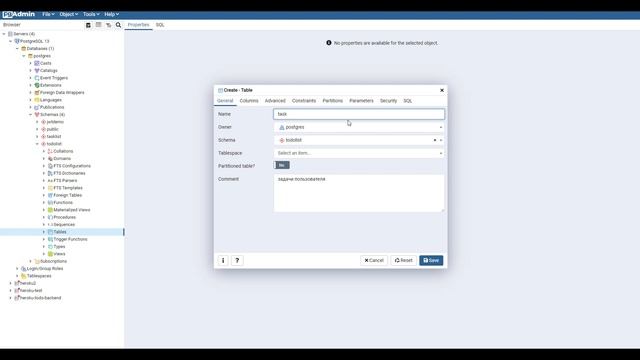The width and height of the screenshot is (640, 360).
Task: Click the Save button
Action: [x=431, y=260]
